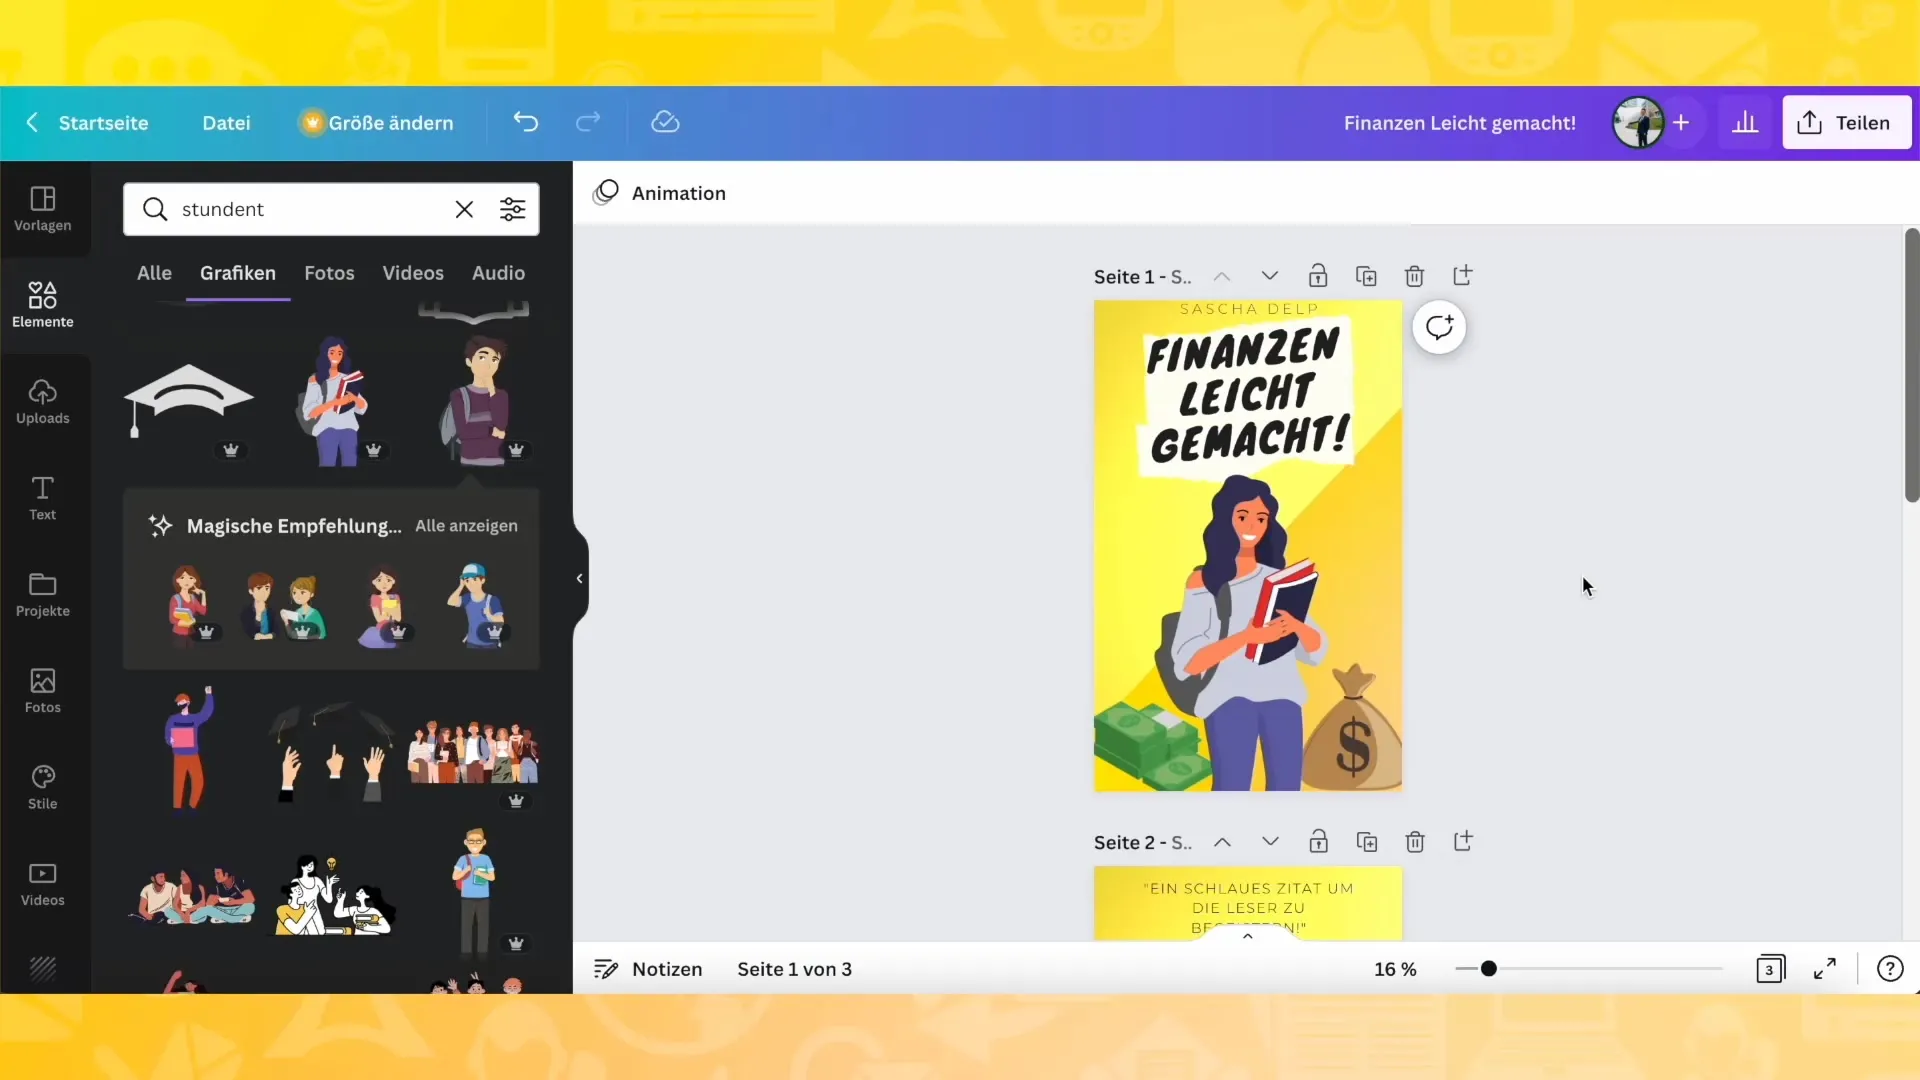Enable animation for current slide
Viewport: 1920px width, 1080px height.
[661, 193]
